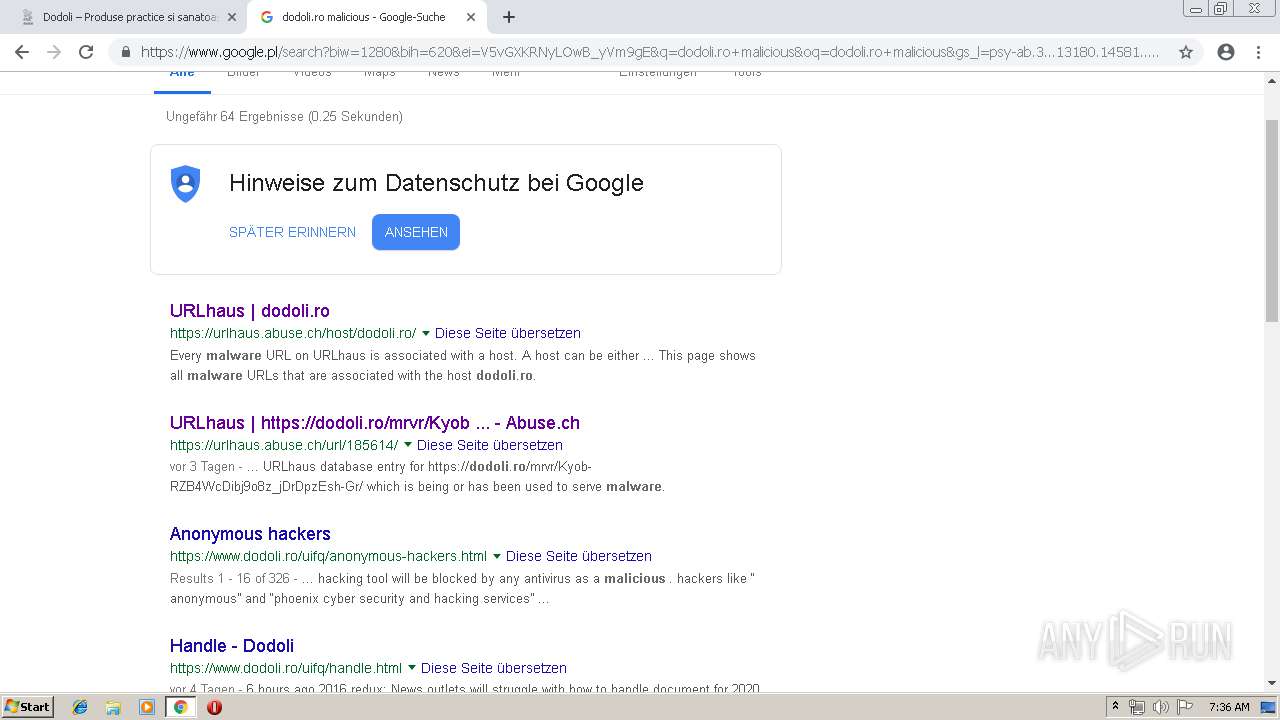The width and height of the screenshot is (1280, 720).
Task: View site security info via lock icon
Action: 126,52
